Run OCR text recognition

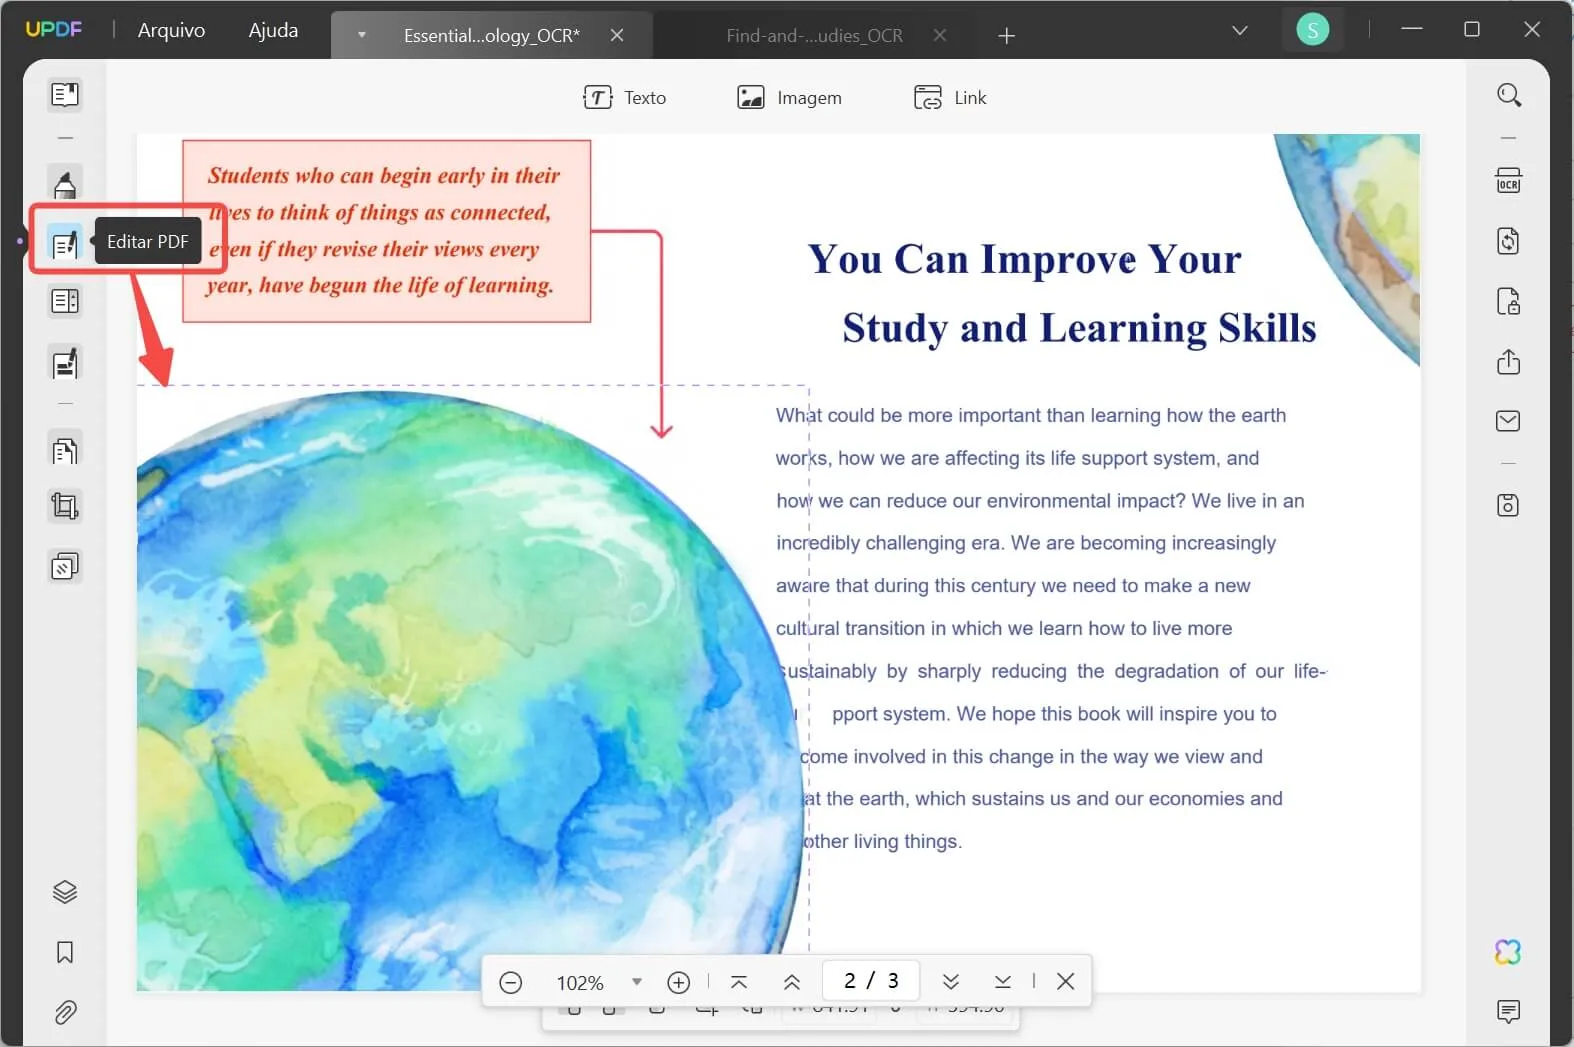tap(1509, 181)
